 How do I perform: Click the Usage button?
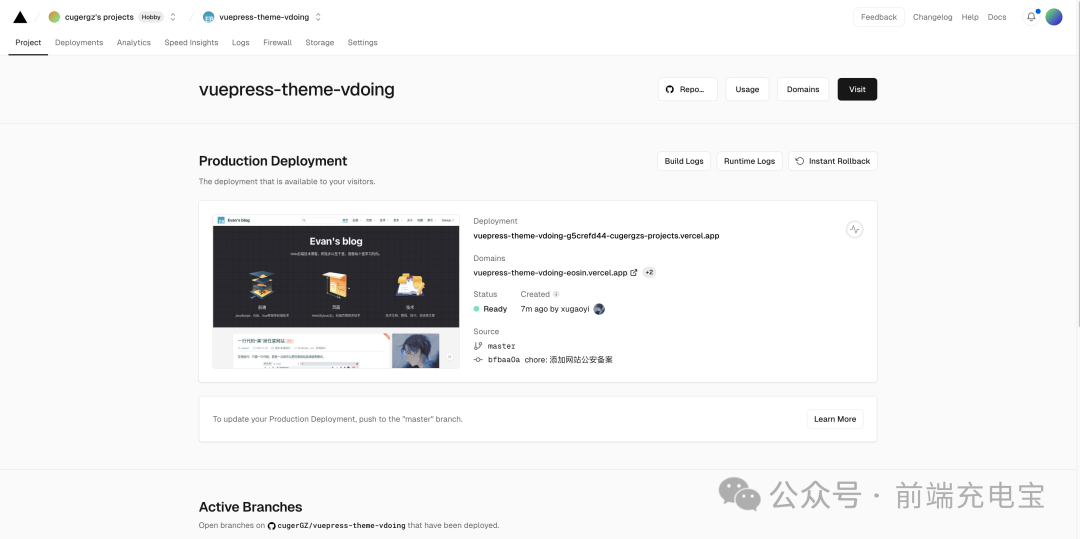(x=747, y=89)
